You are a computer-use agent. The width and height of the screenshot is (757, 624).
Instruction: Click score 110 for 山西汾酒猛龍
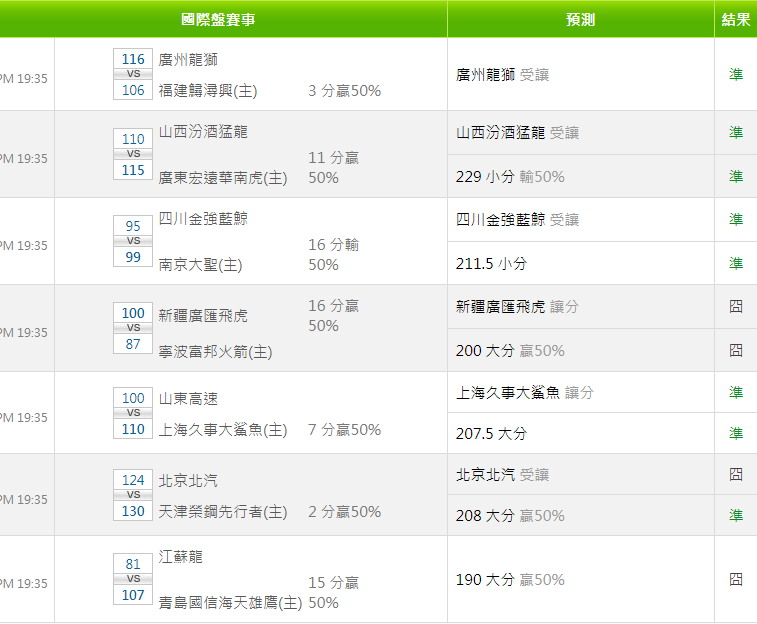133,139
